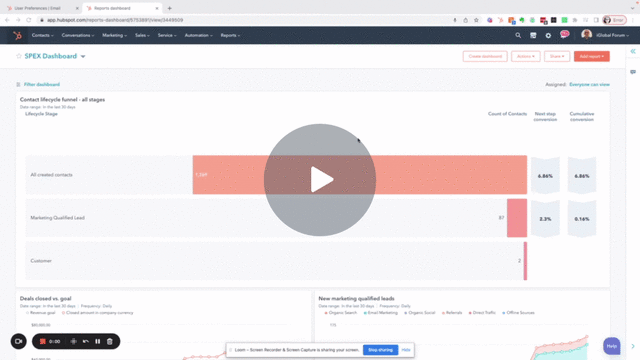This screenshot has width=640, height=360.
Task: Open the Share dropdown
Action: 557,56
